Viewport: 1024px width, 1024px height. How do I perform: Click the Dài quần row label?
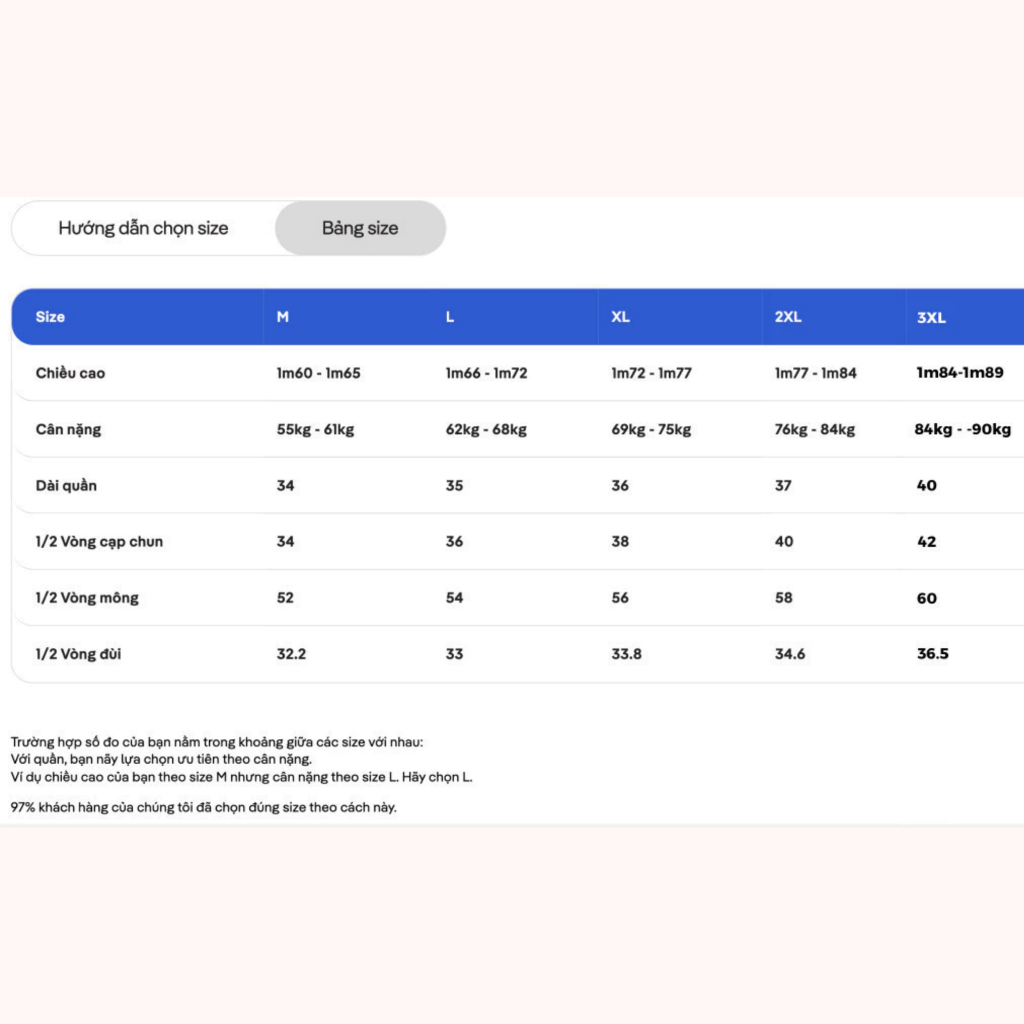click(66, 485)
